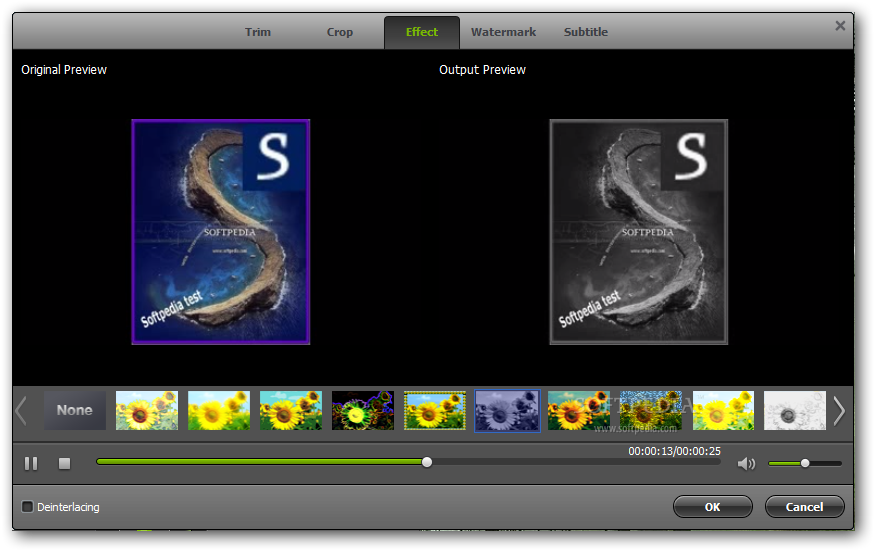This screenshot has width=875, height=551.
Task: Go to the Watermark tab
Action: [503, 32]
